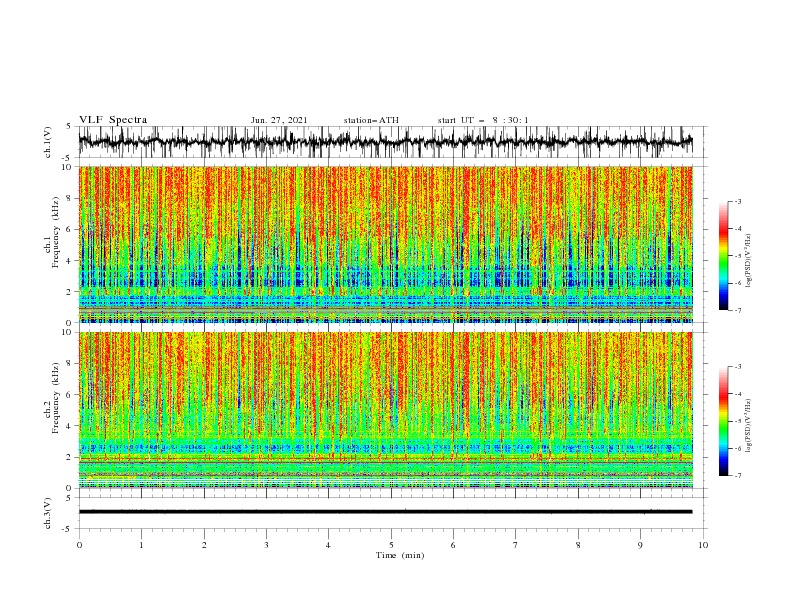
Task: Click the "ch.1 Frequency (kHz)" axis label
Action: tap(52, 230)
